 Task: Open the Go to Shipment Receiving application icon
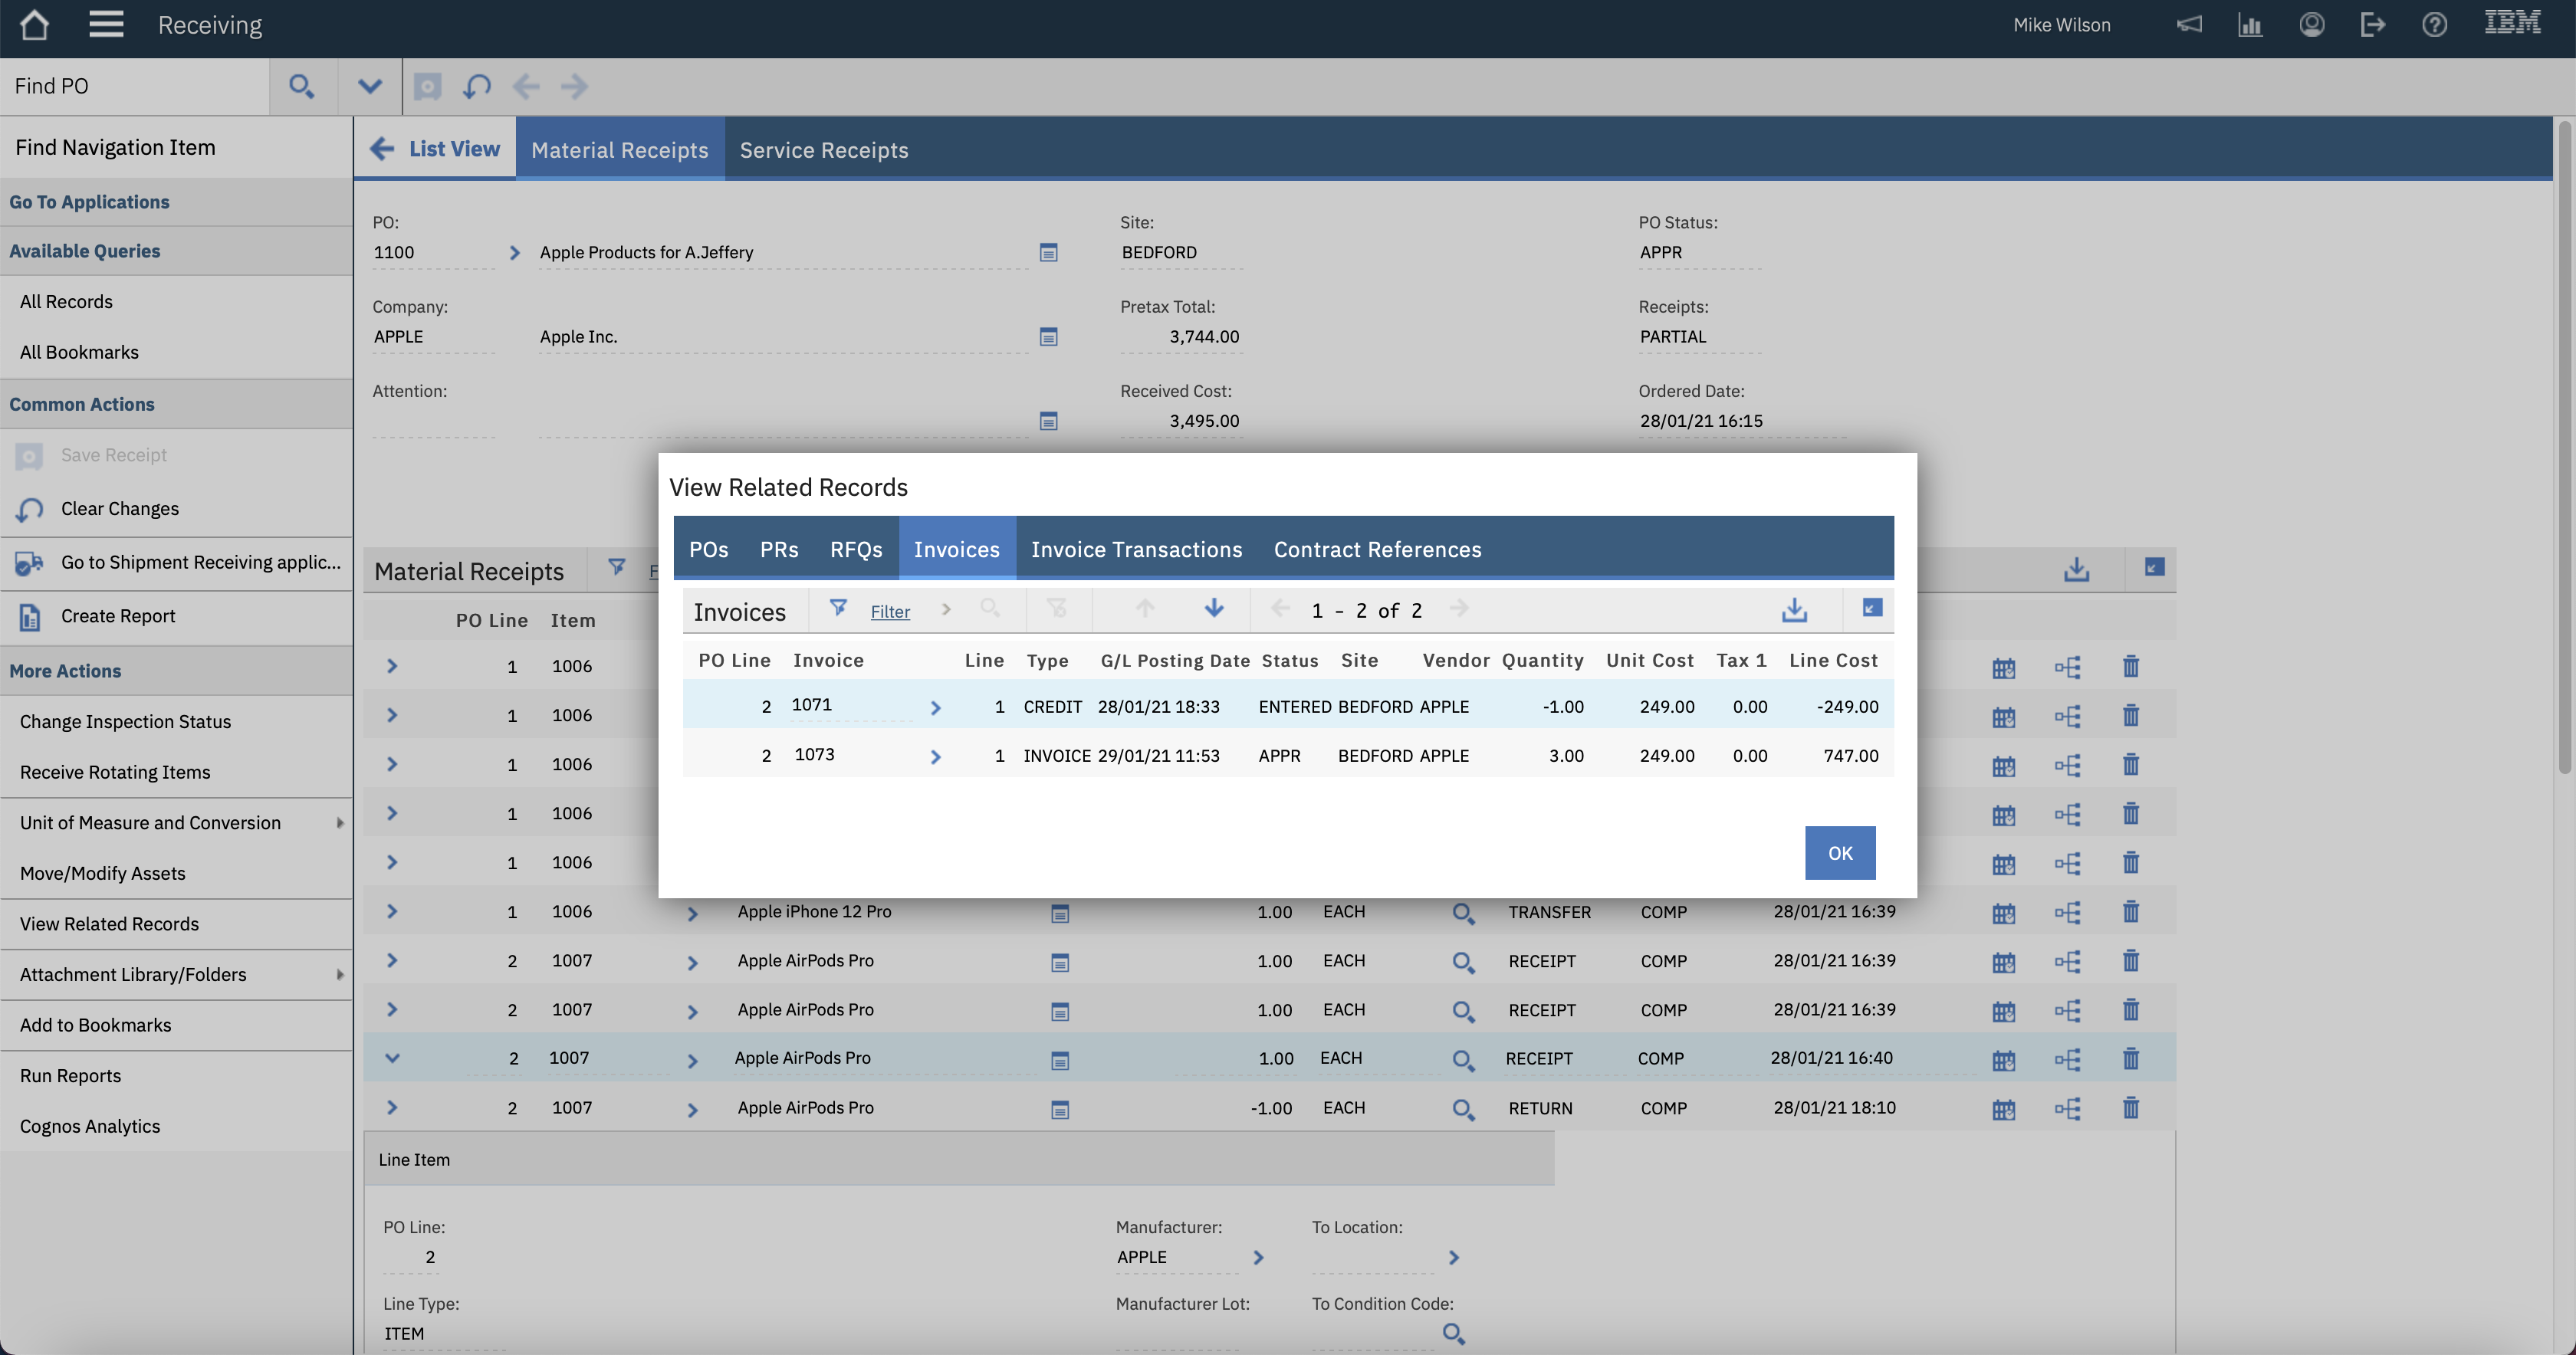coord(30,563)
